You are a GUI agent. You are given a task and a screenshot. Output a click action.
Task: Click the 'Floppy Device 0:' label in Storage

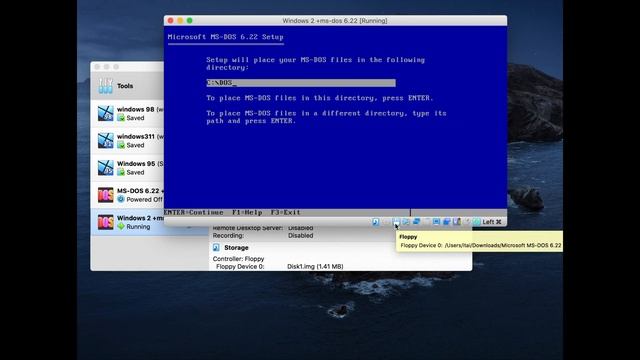tap(240, 267)
